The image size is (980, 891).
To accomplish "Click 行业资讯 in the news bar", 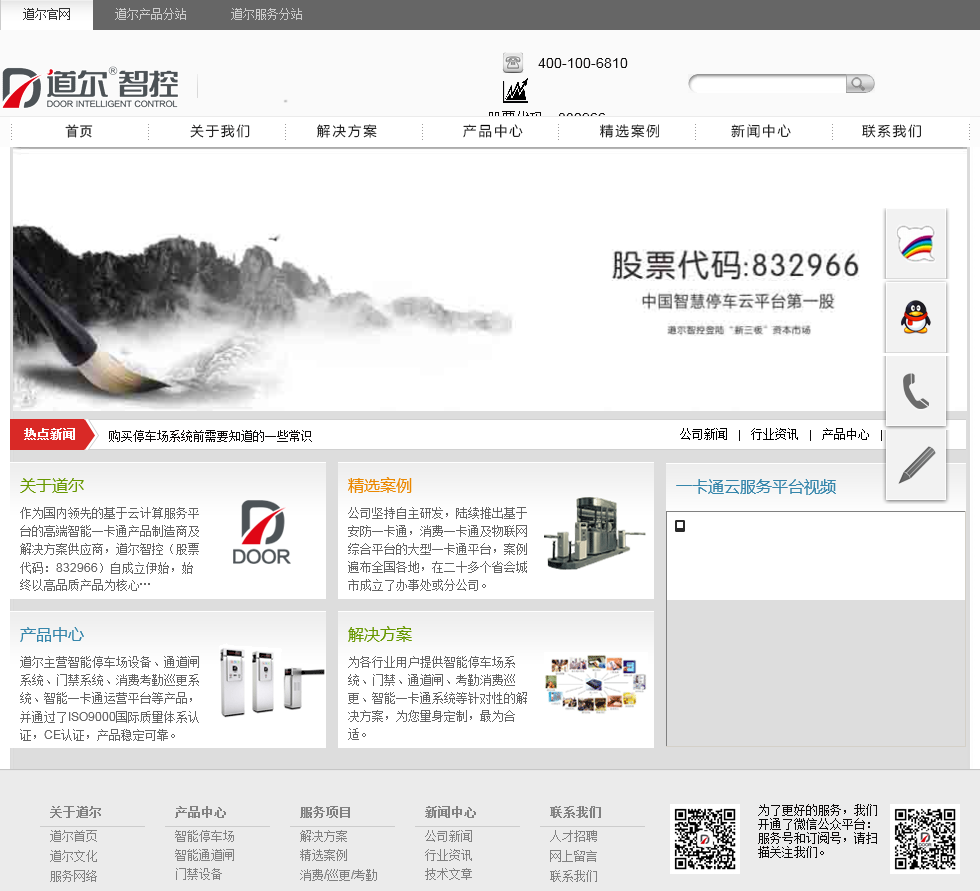I will (x=774, y=434).
